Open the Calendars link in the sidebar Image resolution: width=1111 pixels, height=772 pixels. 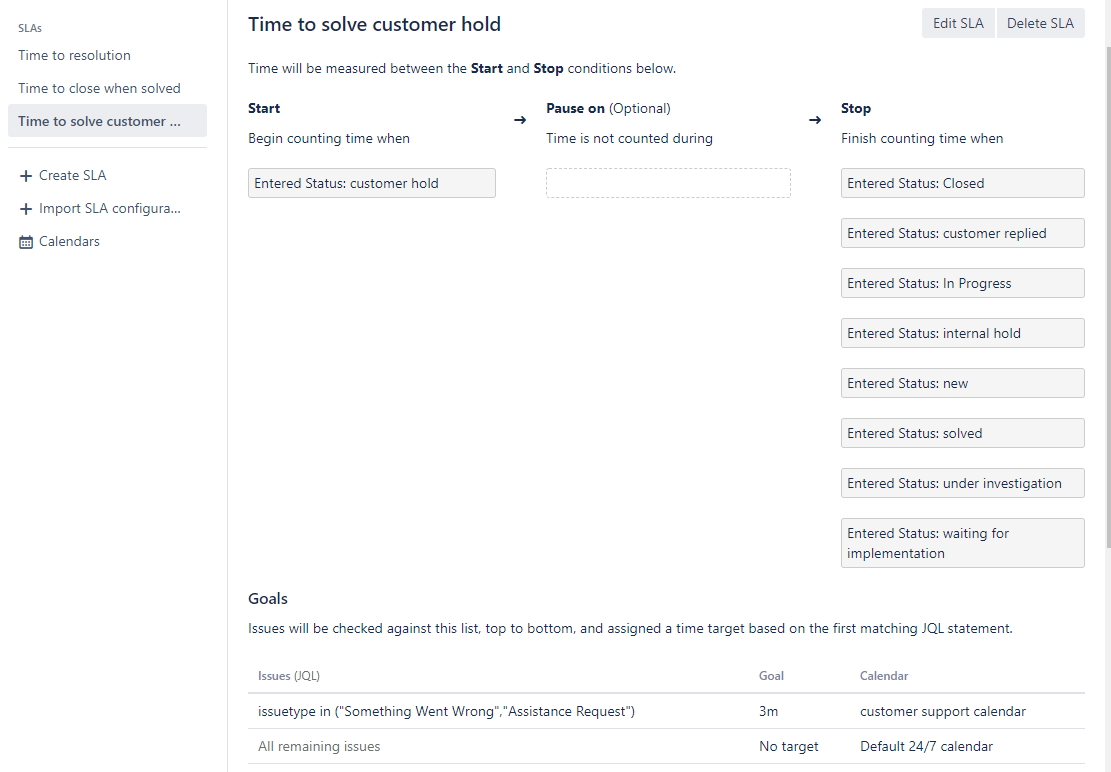tap(69, 242)
